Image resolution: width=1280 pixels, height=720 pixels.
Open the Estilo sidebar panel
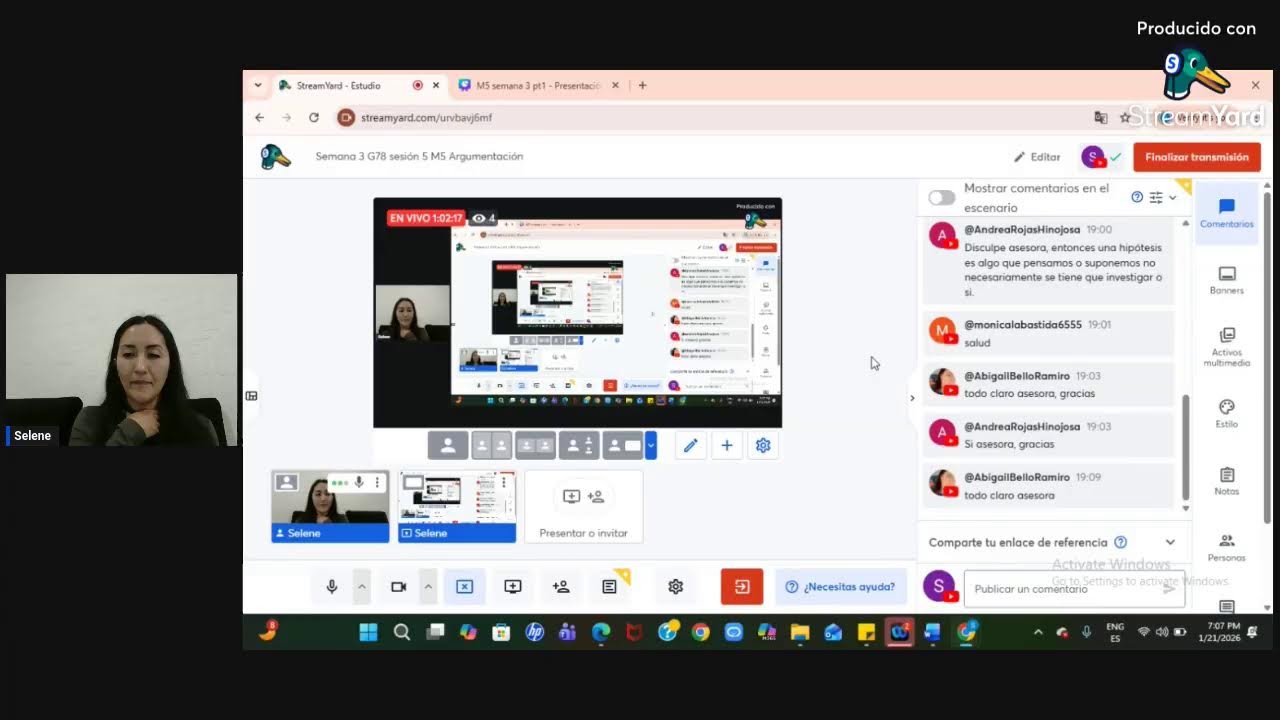point(1226,413)
